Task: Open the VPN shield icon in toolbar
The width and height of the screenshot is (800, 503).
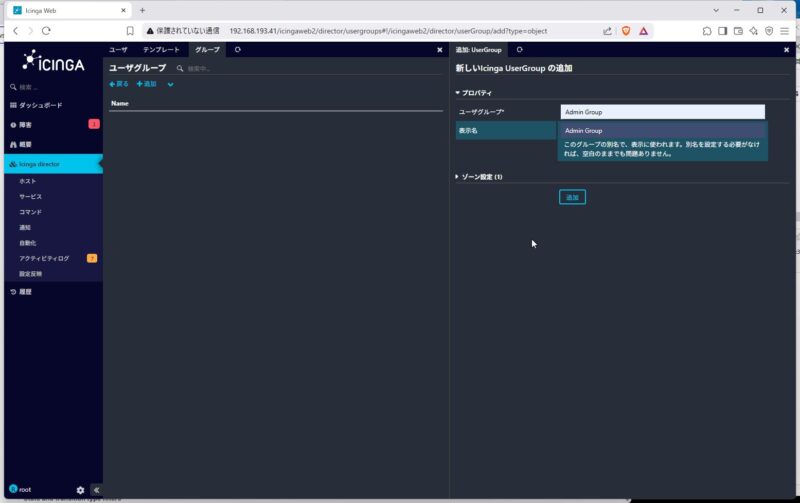Action: click(x=769, y=31)
